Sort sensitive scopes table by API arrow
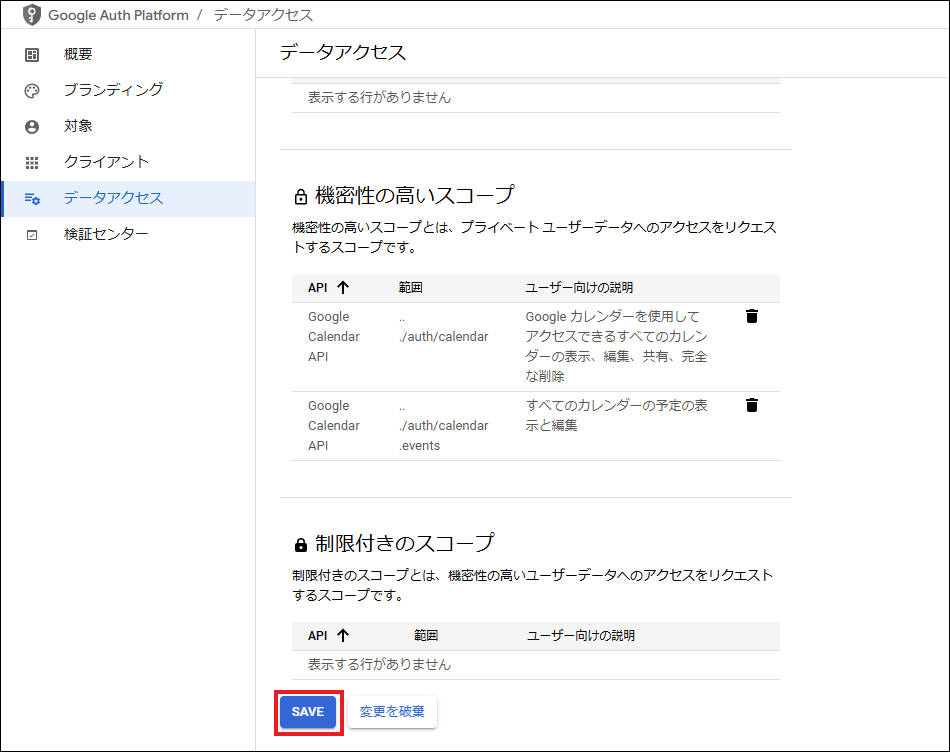Image resolution: width=950 pixels, height=752 pixels. click(343, 288)
